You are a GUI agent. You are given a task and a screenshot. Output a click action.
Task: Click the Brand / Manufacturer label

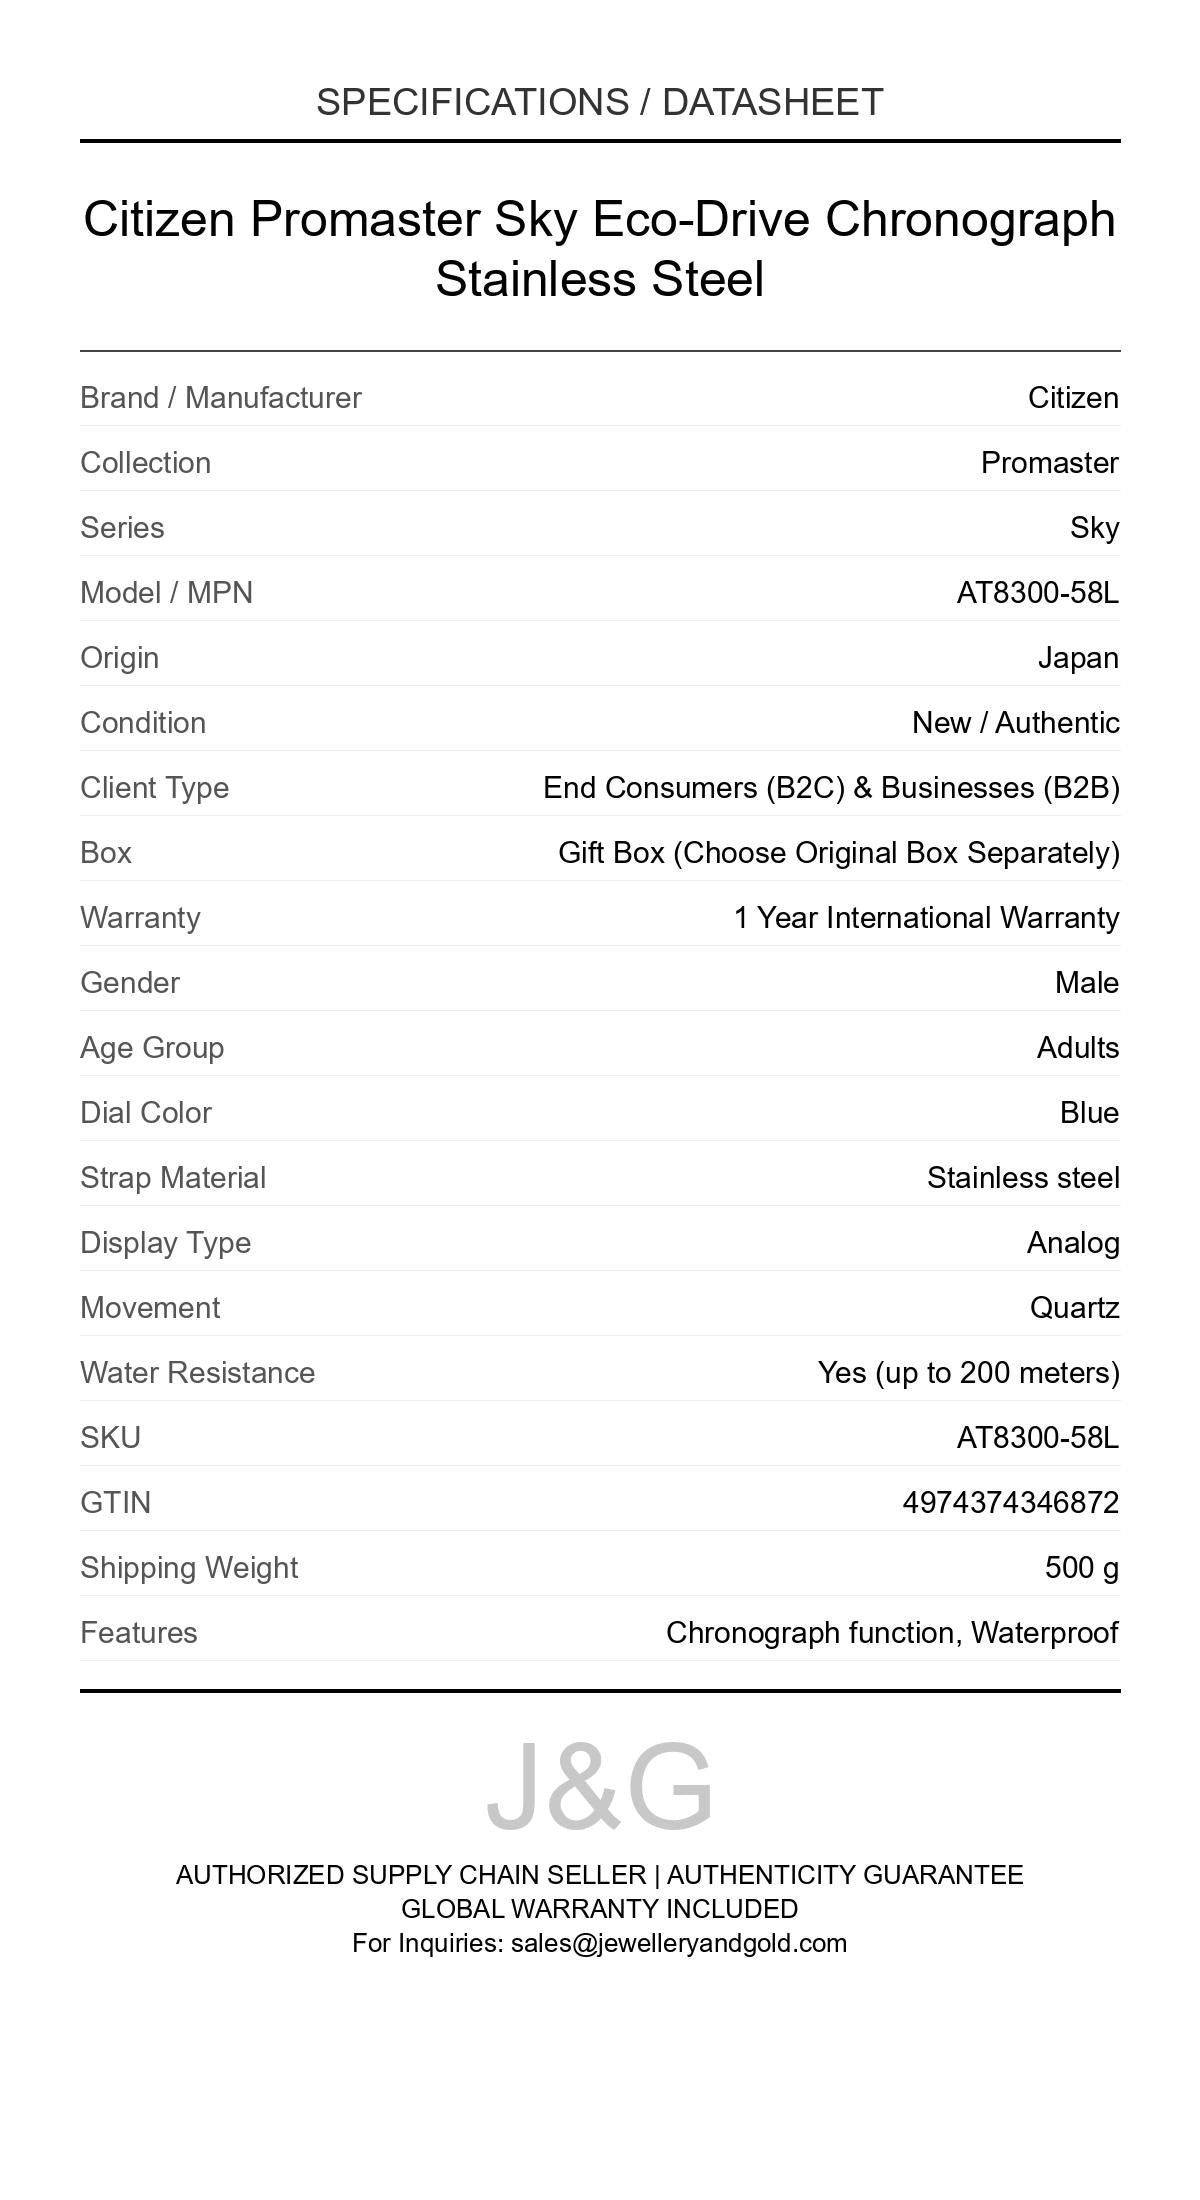(x=221, y=398)
